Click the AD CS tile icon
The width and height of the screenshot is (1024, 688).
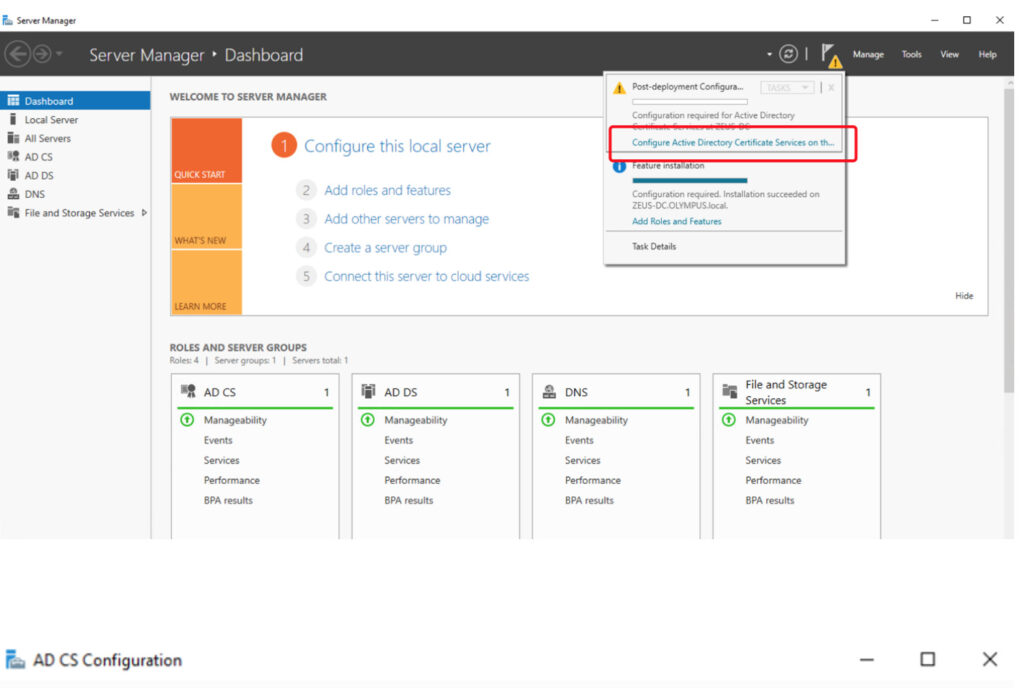[x=187, y=392]
